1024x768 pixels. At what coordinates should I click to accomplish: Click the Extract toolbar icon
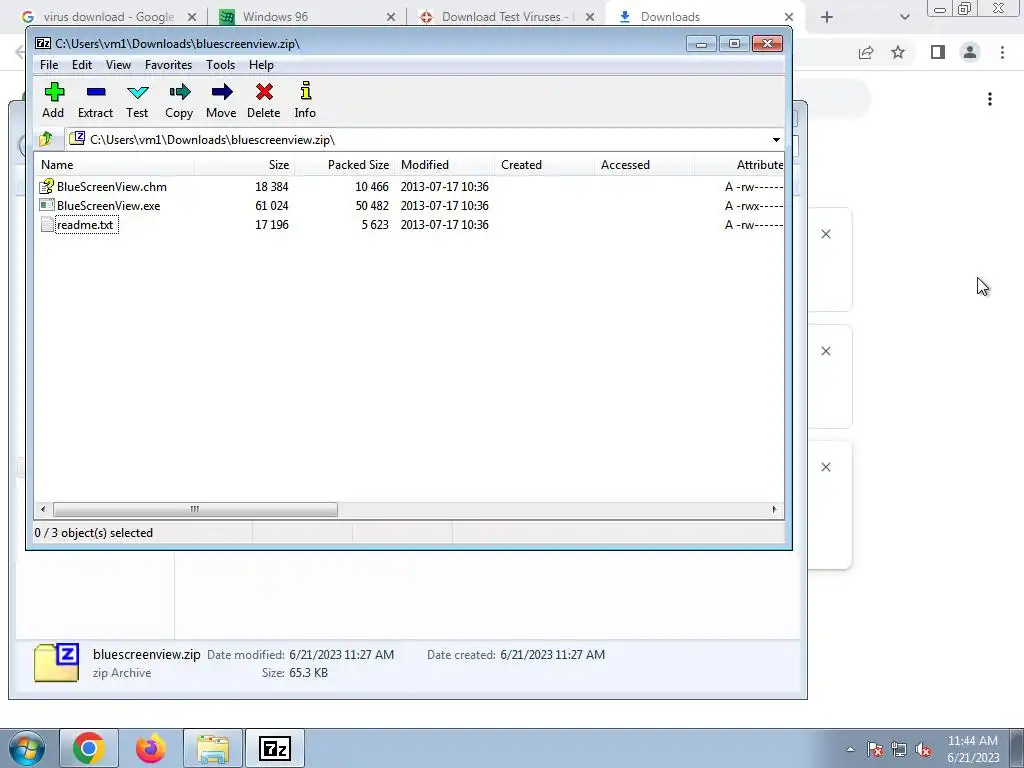95,92
